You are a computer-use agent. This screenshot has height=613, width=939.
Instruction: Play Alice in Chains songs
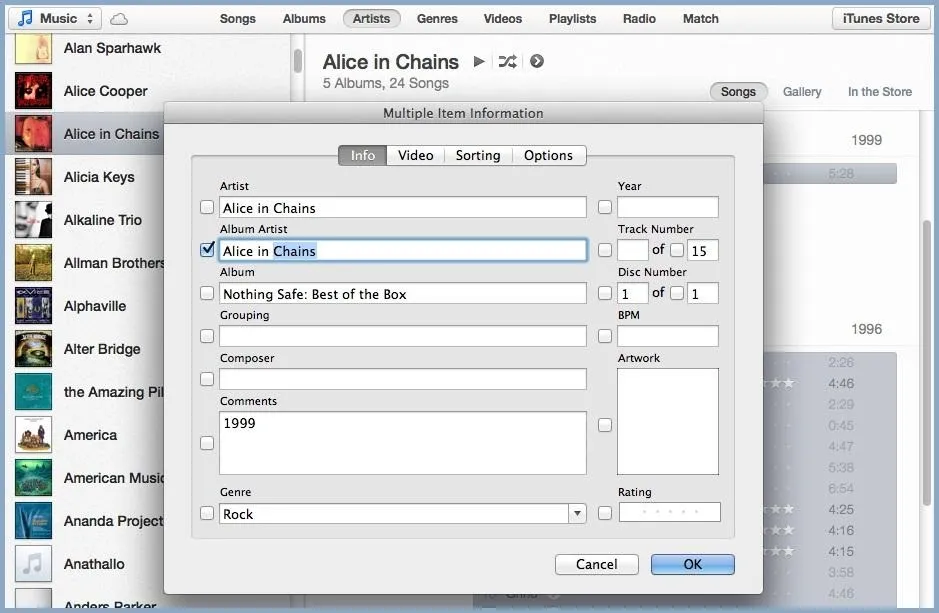point(478,61)
